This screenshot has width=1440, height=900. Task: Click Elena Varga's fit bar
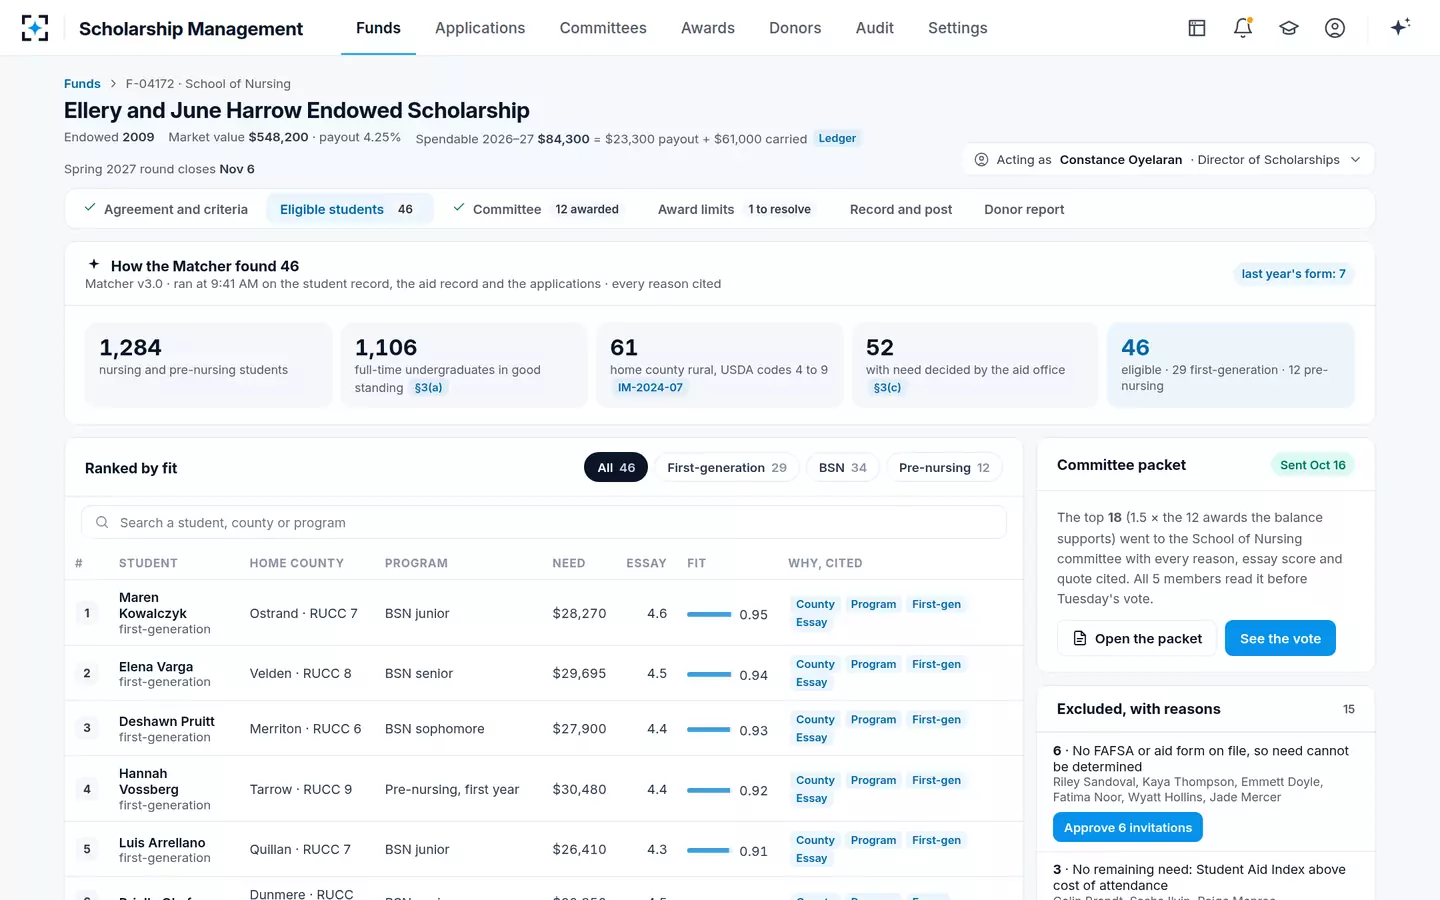pos(709,674)
